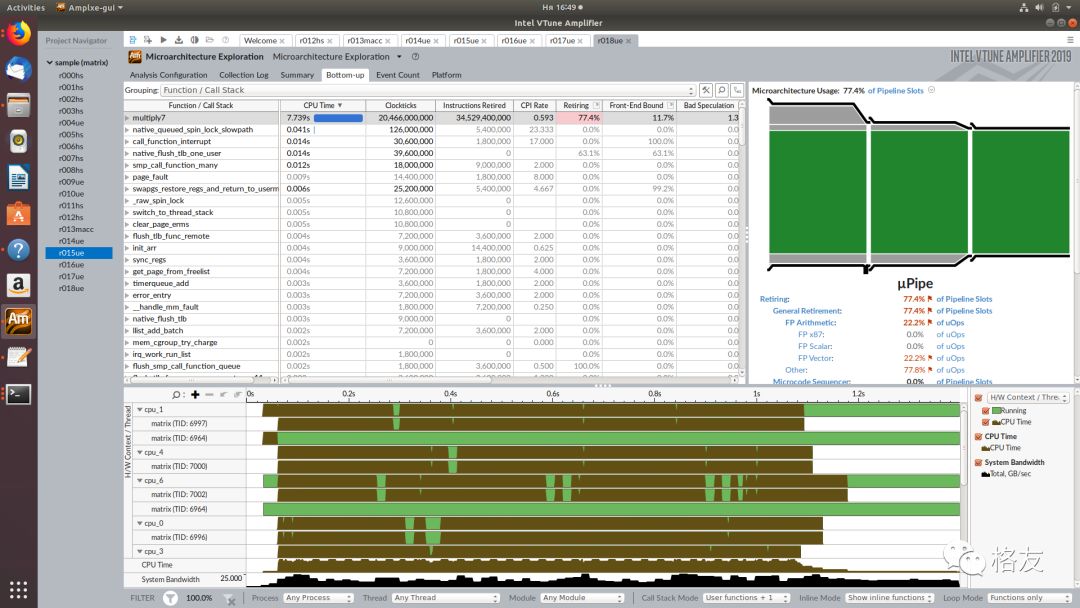Image resolution: width=1080 pixels, height=608 pixels.
Task: Open the Loop Mode dropdown
Action: tap(1028, 598)
